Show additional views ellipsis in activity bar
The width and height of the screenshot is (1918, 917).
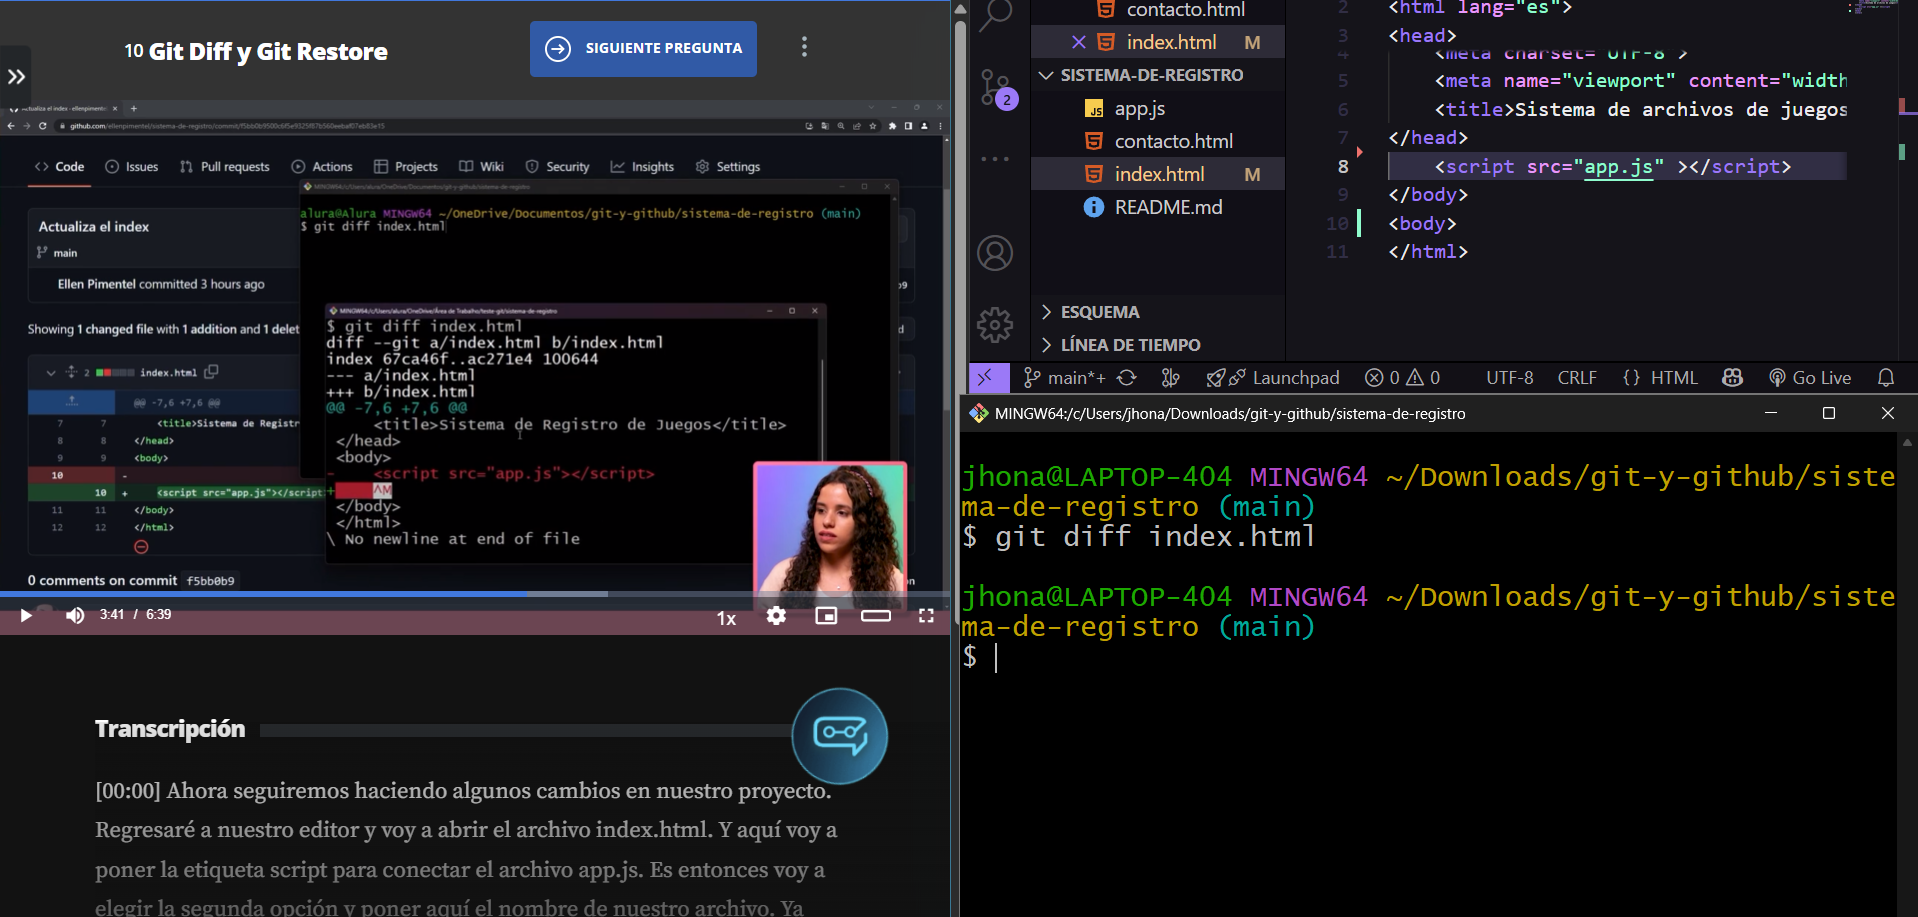point(995,159)
